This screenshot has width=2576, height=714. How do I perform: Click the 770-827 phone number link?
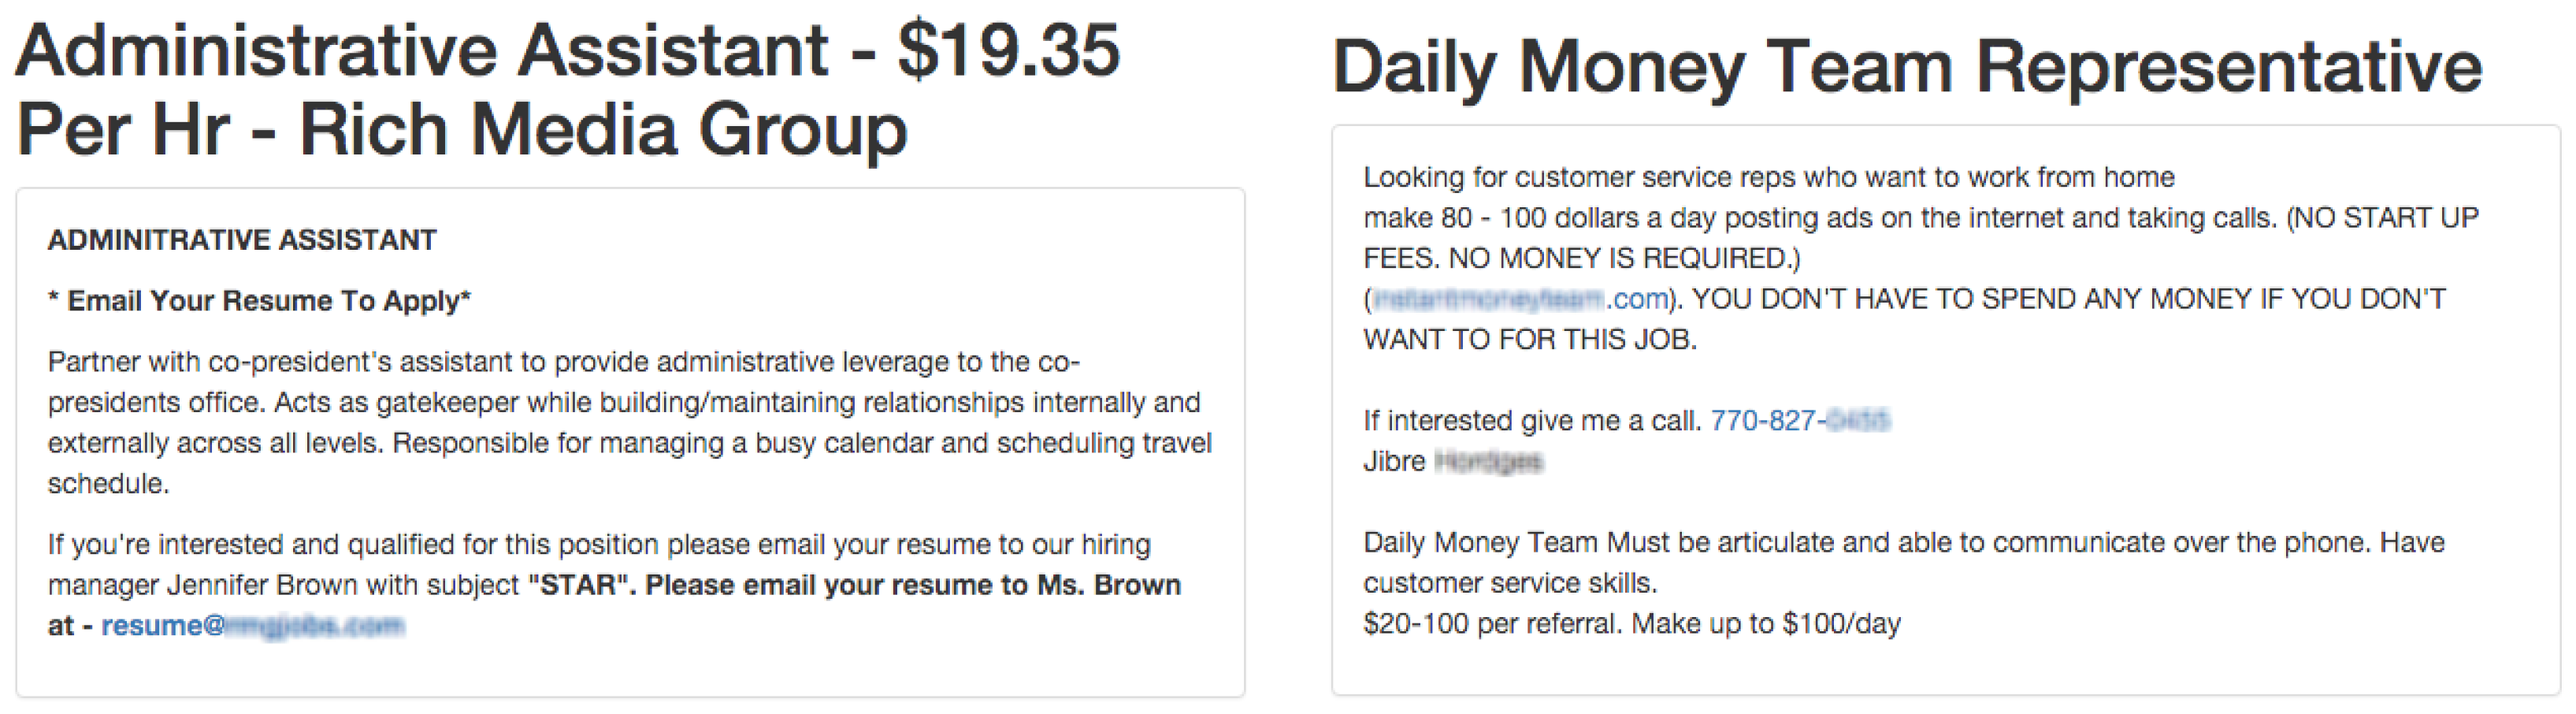pyautogui.click(x=1800, y=420)
